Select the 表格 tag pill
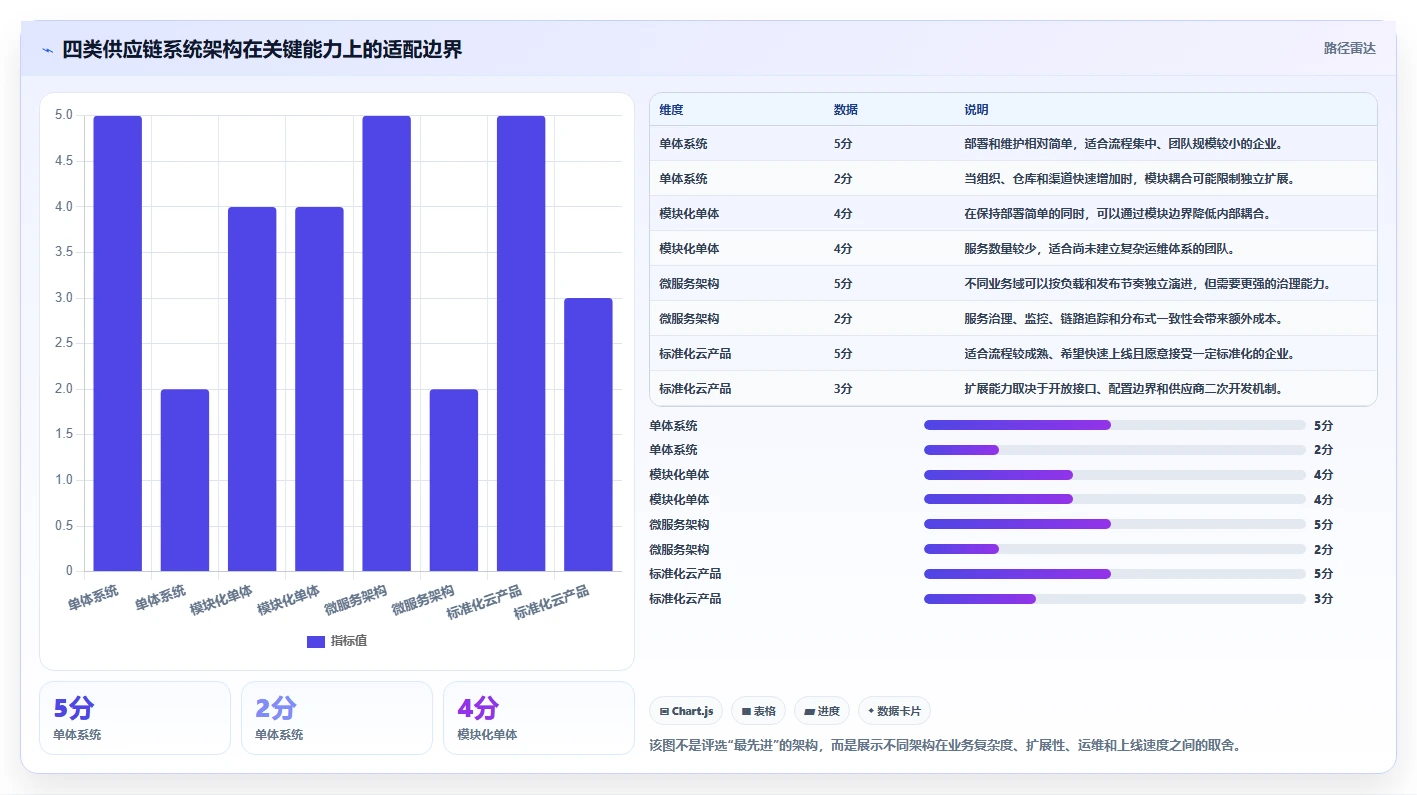 759,711
